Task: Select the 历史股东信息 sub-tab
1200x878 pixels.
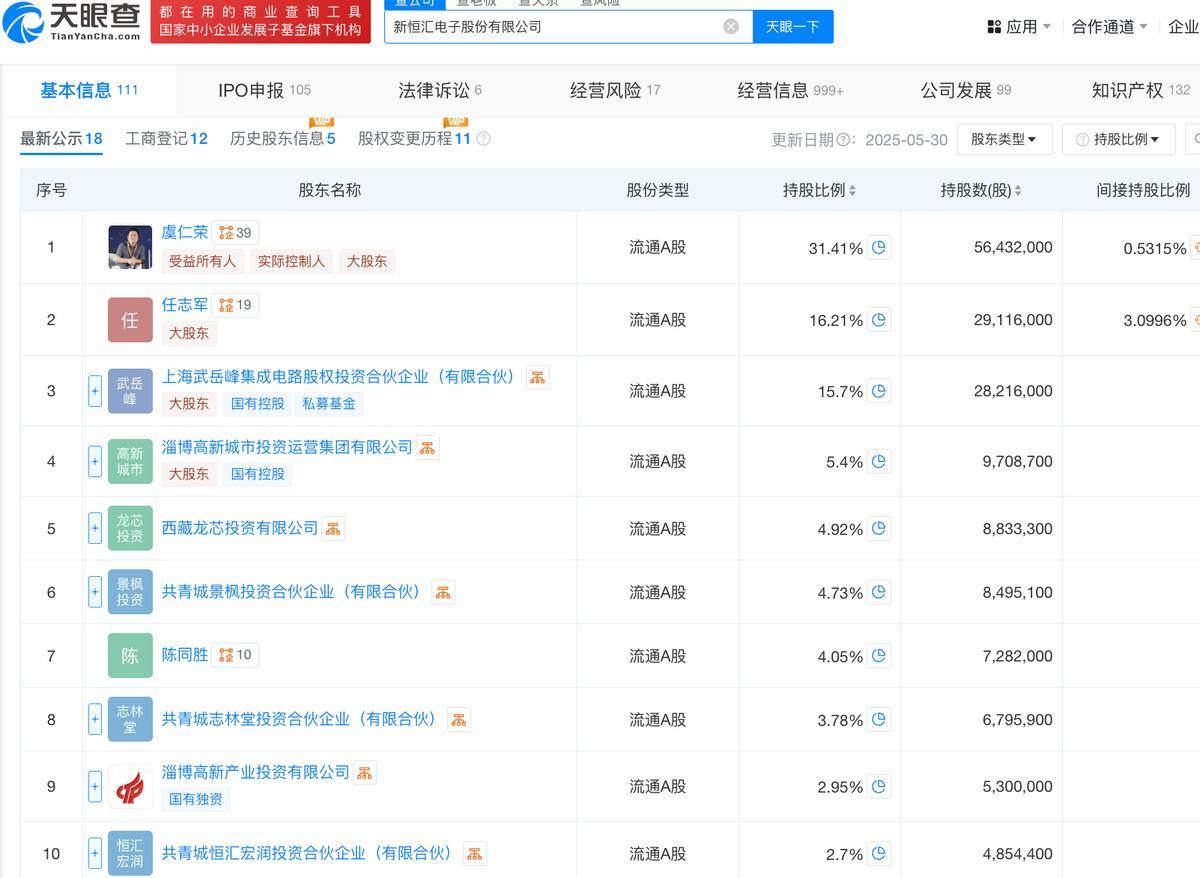Action: (x=282, y=139)
